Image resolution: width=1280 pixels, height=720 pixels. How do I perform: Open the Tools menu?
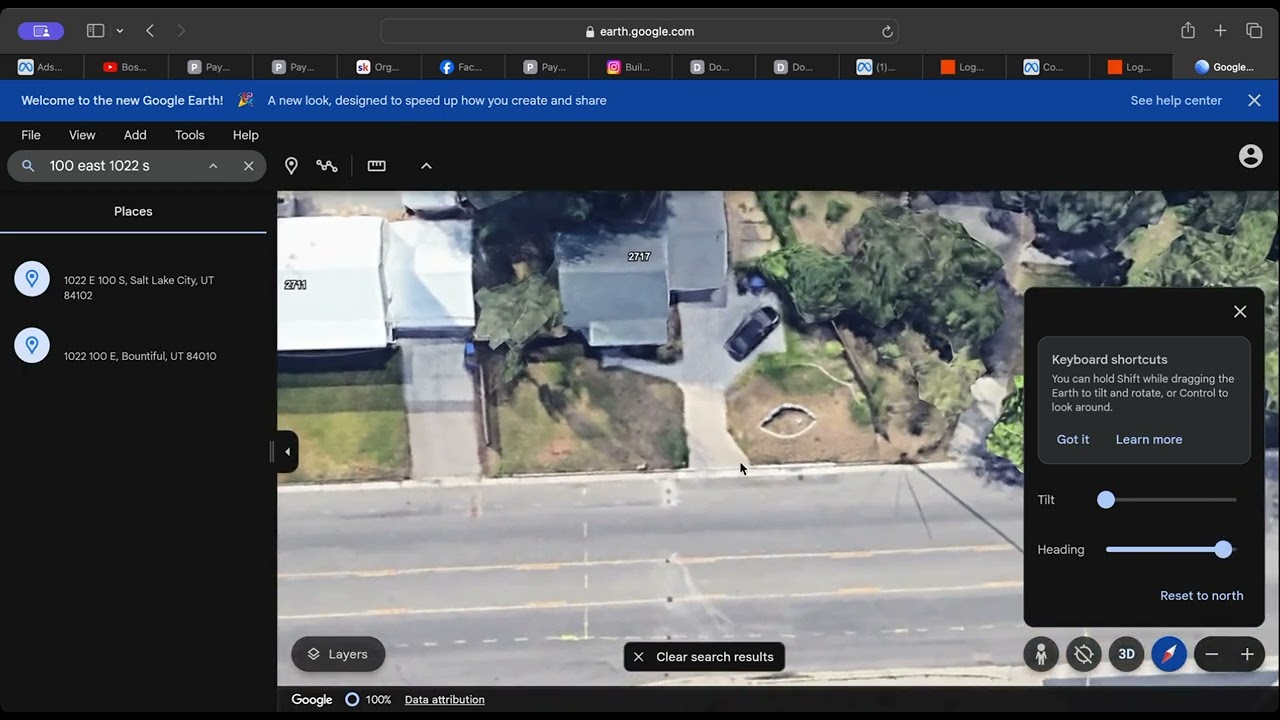[x=190, y=135]
